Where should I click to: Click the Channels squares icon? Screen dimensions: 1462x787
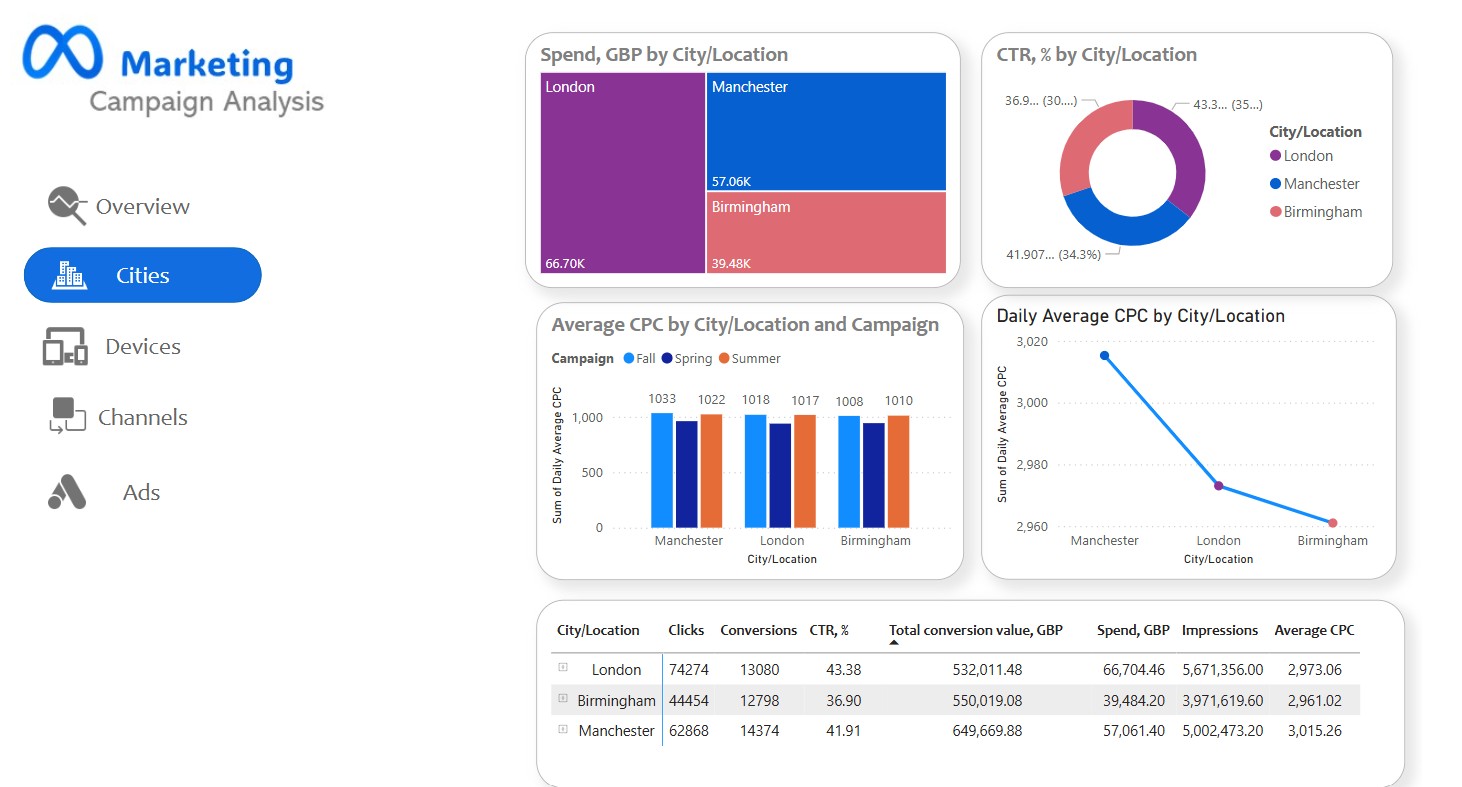click(67, 416)
